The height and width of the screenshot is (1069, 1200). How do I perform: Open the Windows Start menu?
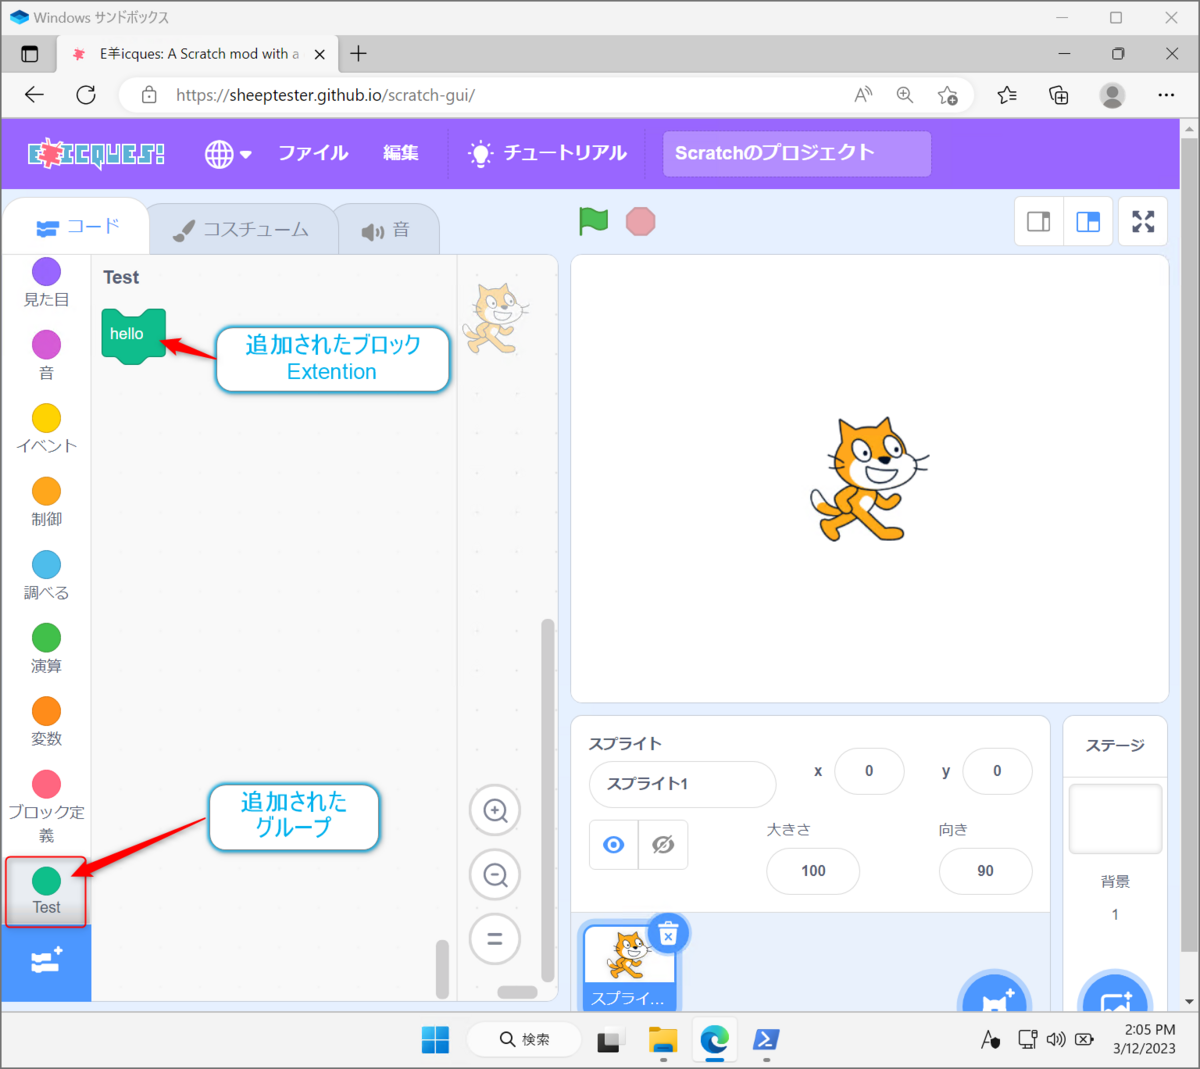[x=435, y=1040]
